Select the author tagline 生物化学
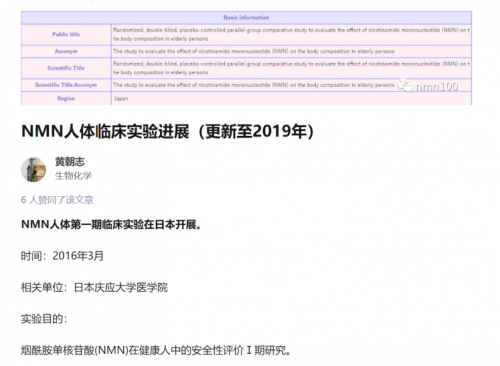Screen dimensions: 500x366 pos(73,176)
